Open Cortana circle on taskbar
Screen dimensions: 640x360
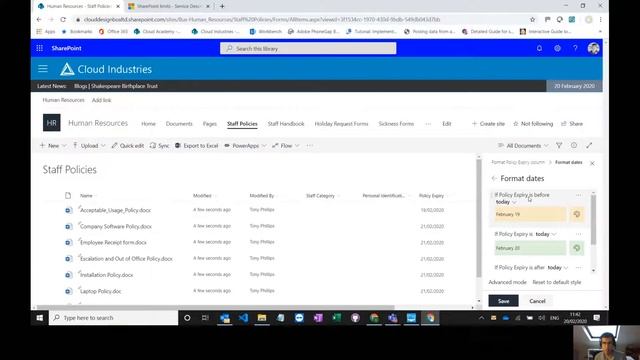click(187, 318)
